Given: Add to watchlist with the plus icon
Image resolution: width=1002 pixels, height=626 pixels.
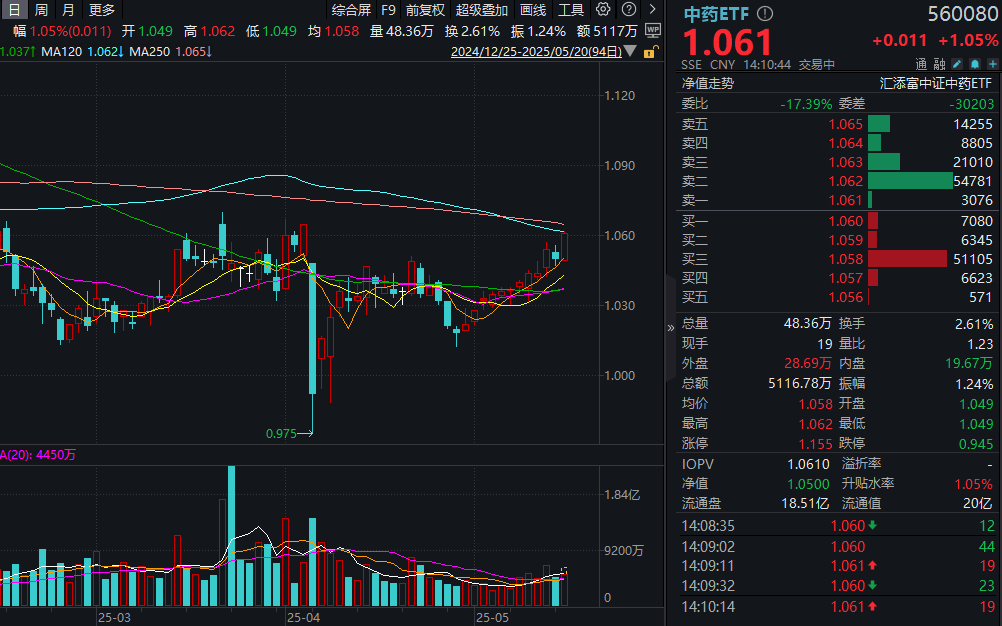Looking at the screenshot, I should 992,63.
